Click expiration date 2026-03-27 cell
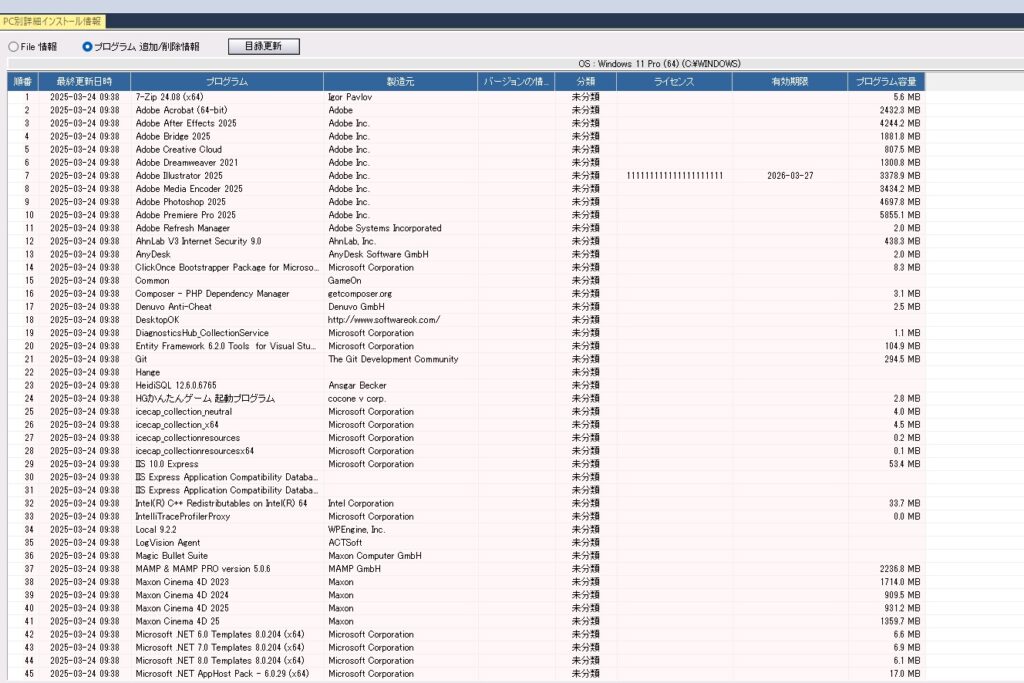Viewport: 1024px width, 683px height. click(790, 176)
